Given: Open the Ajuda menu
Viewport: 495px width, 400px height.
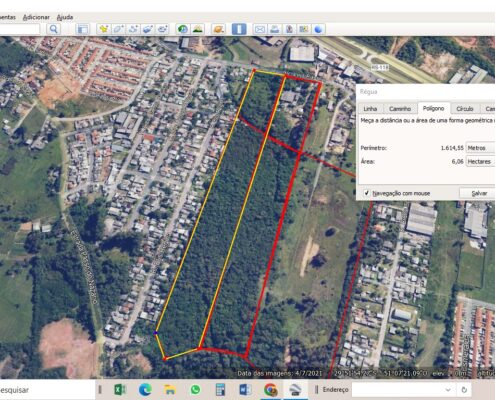Looking at the screenshot, I should (x=65, y=17).
